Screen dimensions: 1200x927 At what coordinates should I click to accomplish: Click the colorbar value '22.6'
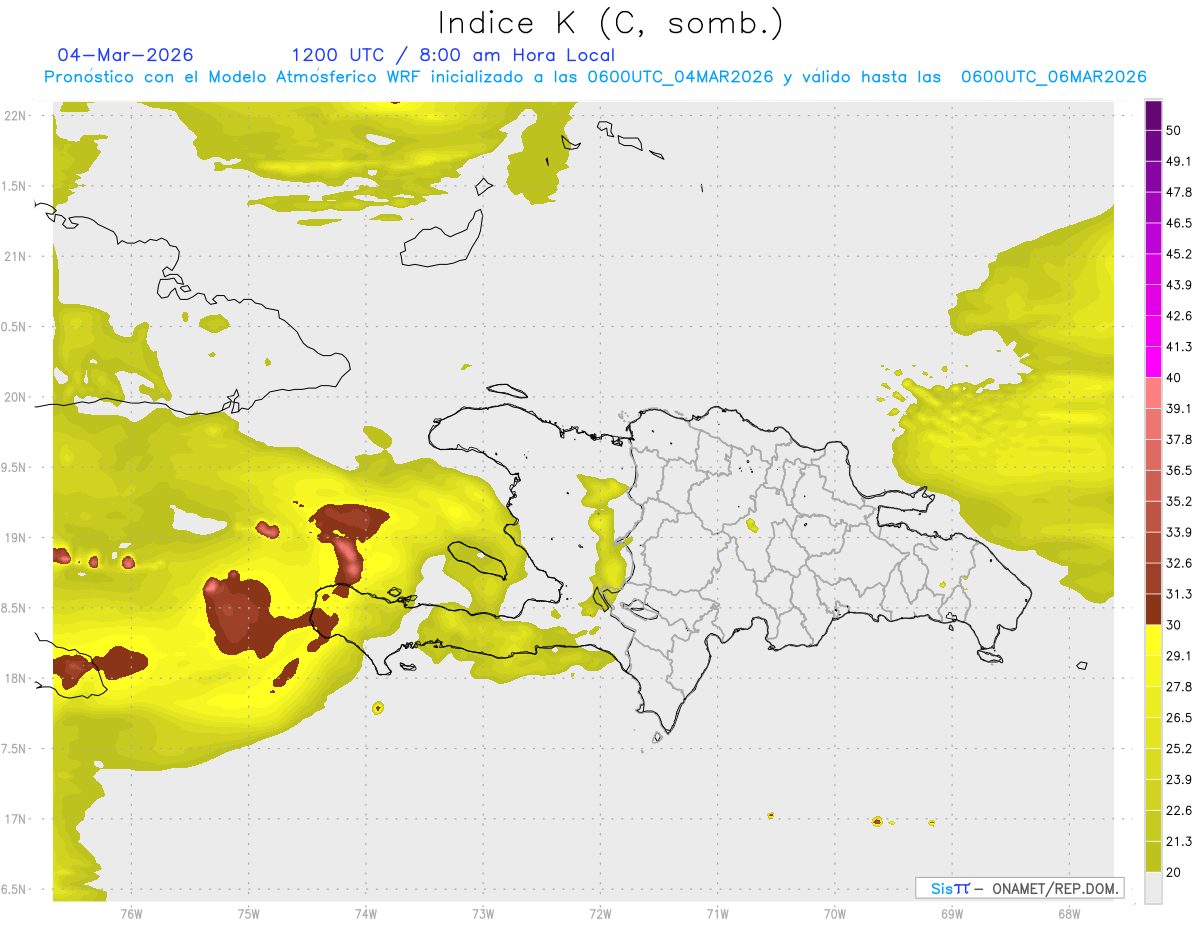(x=1178, y=811)
